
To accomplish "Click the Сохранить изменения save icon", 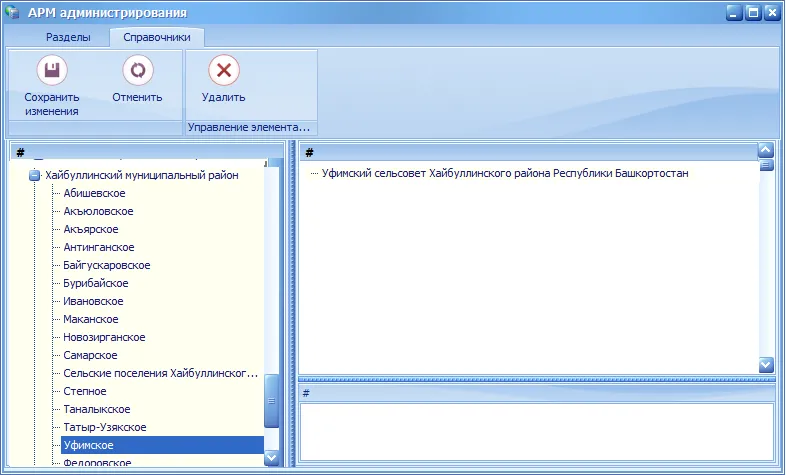I will 52,70.
